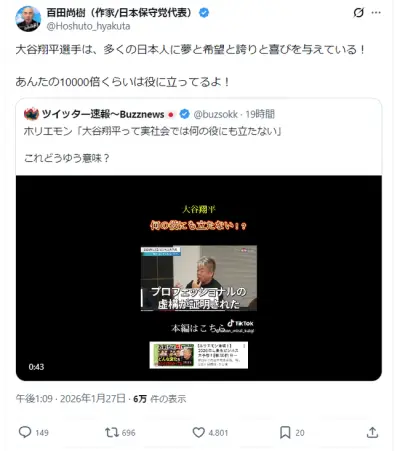
Task: Open the post timestamp 午後1:09 · 2026年1月27日
Action: (x=71, y=398)
